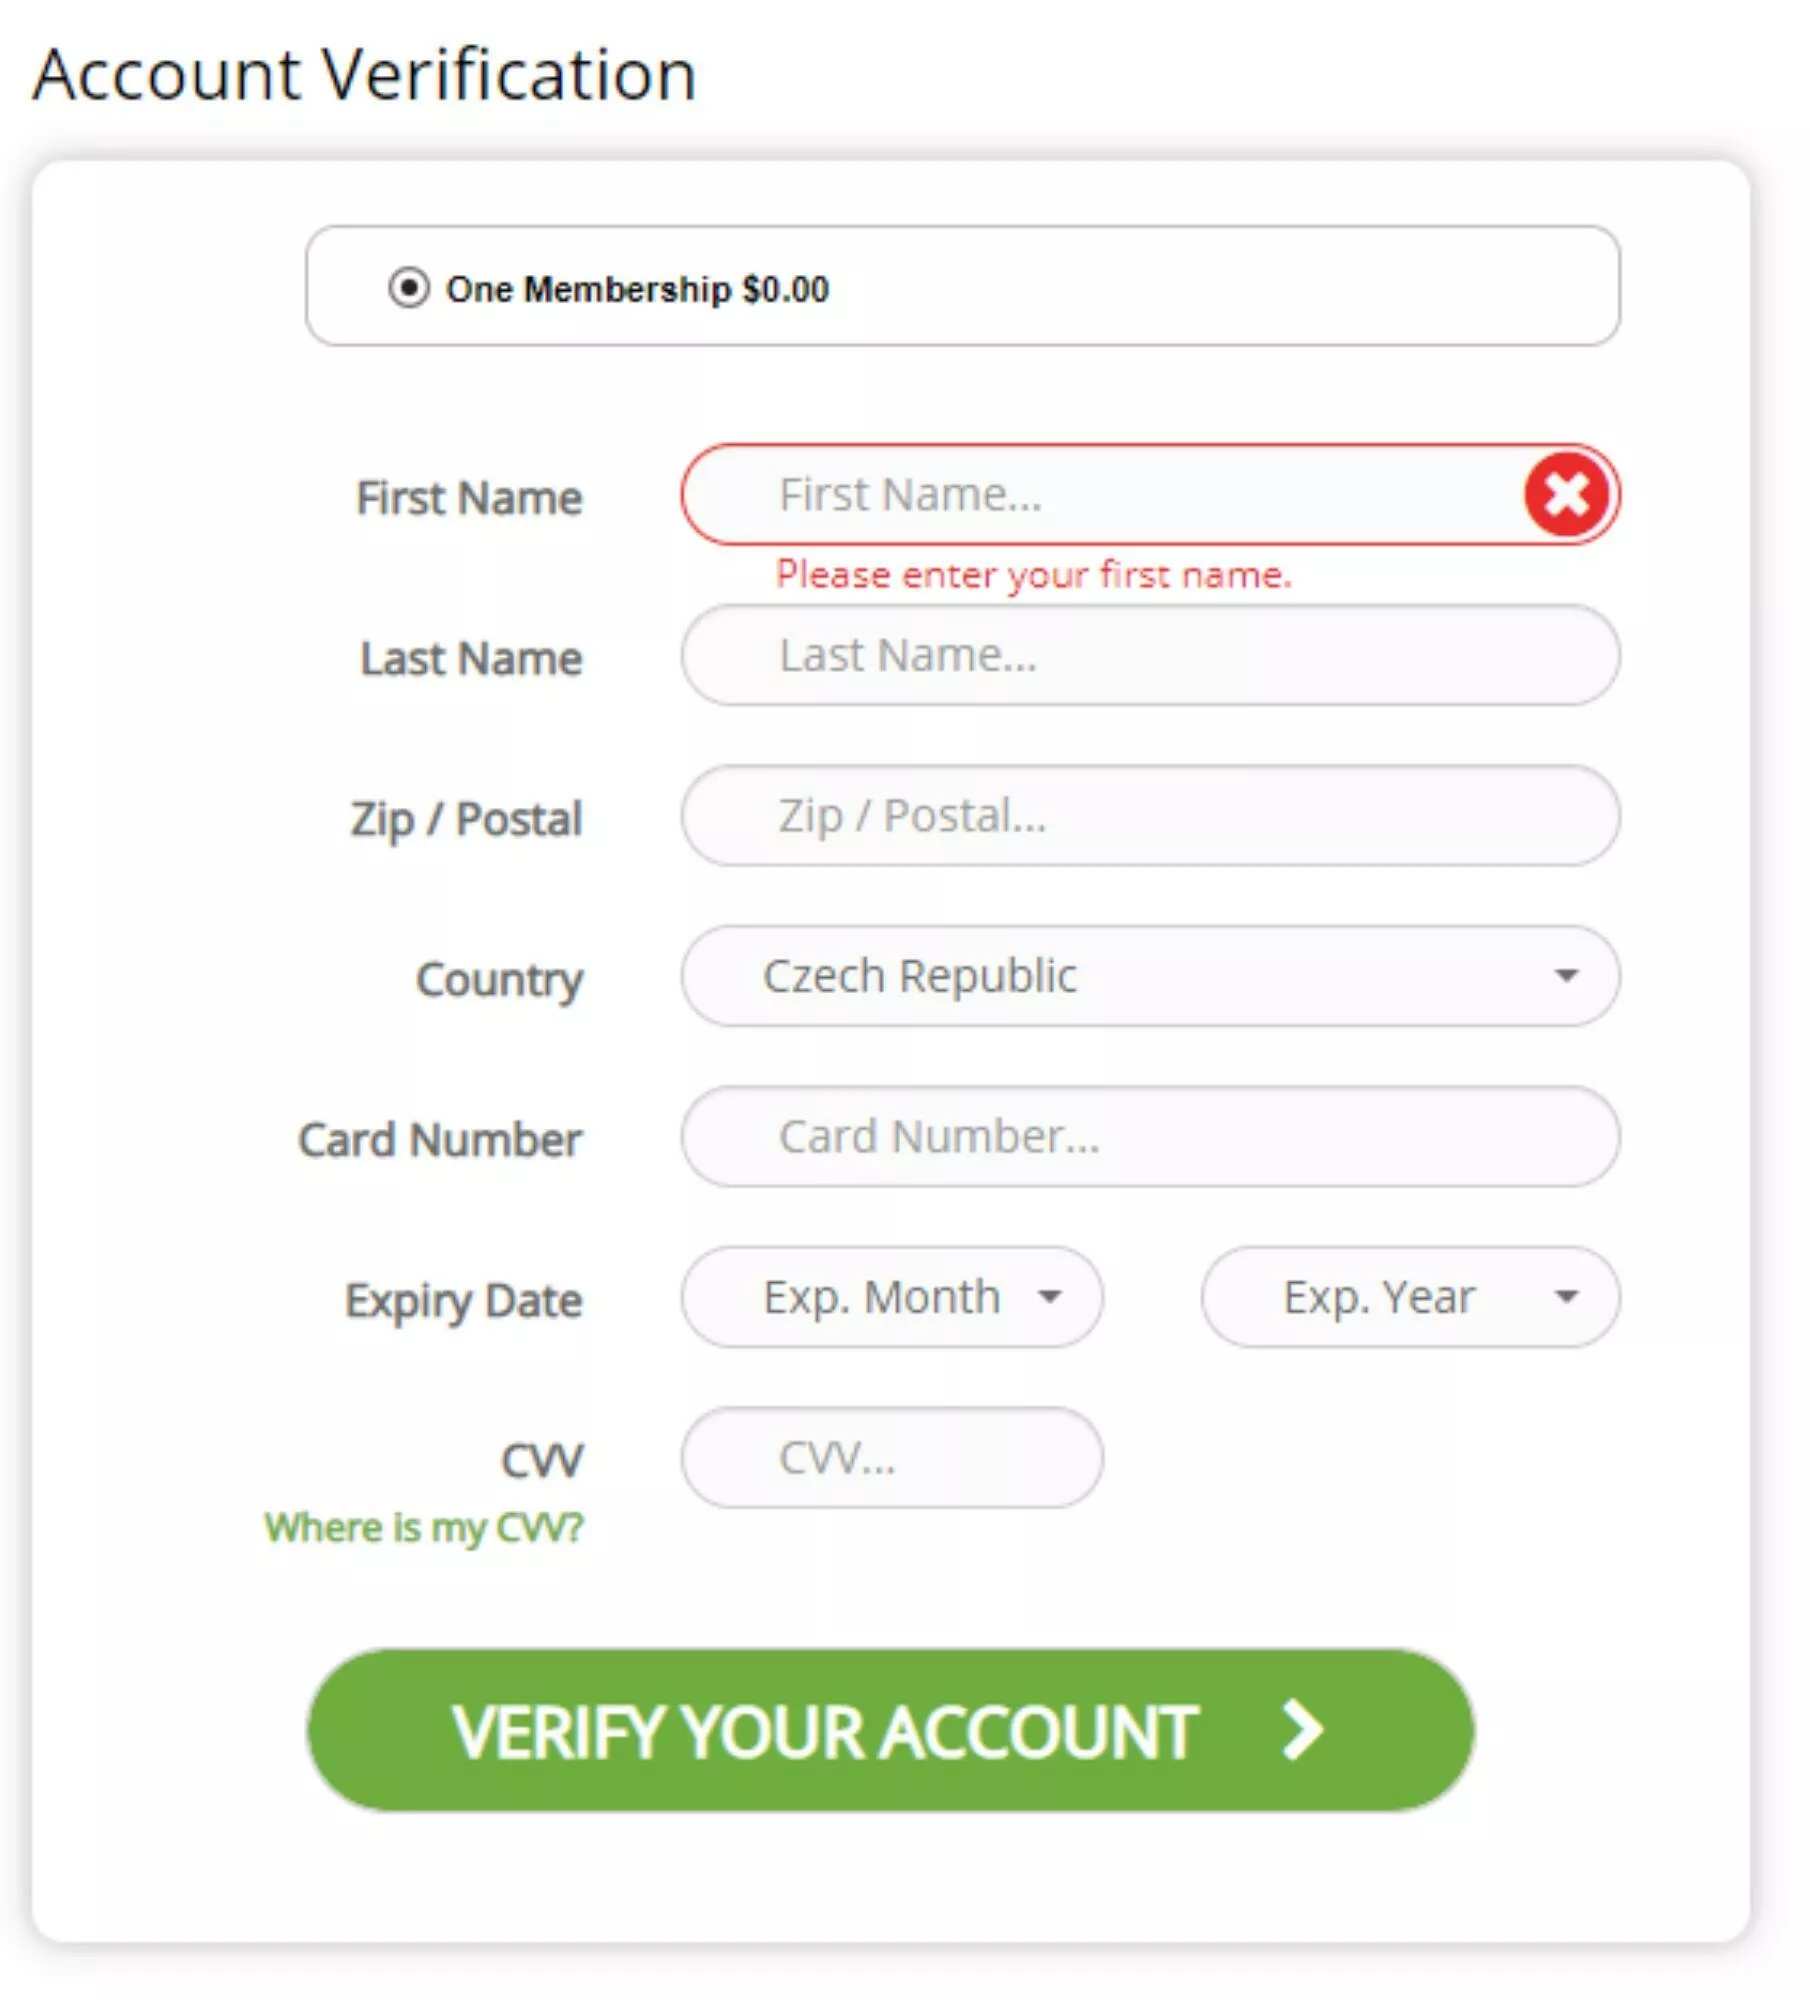1810x2000 pixels.
Task: Open the 'Where is my CVV?' link
Action: coord(424,1528)
